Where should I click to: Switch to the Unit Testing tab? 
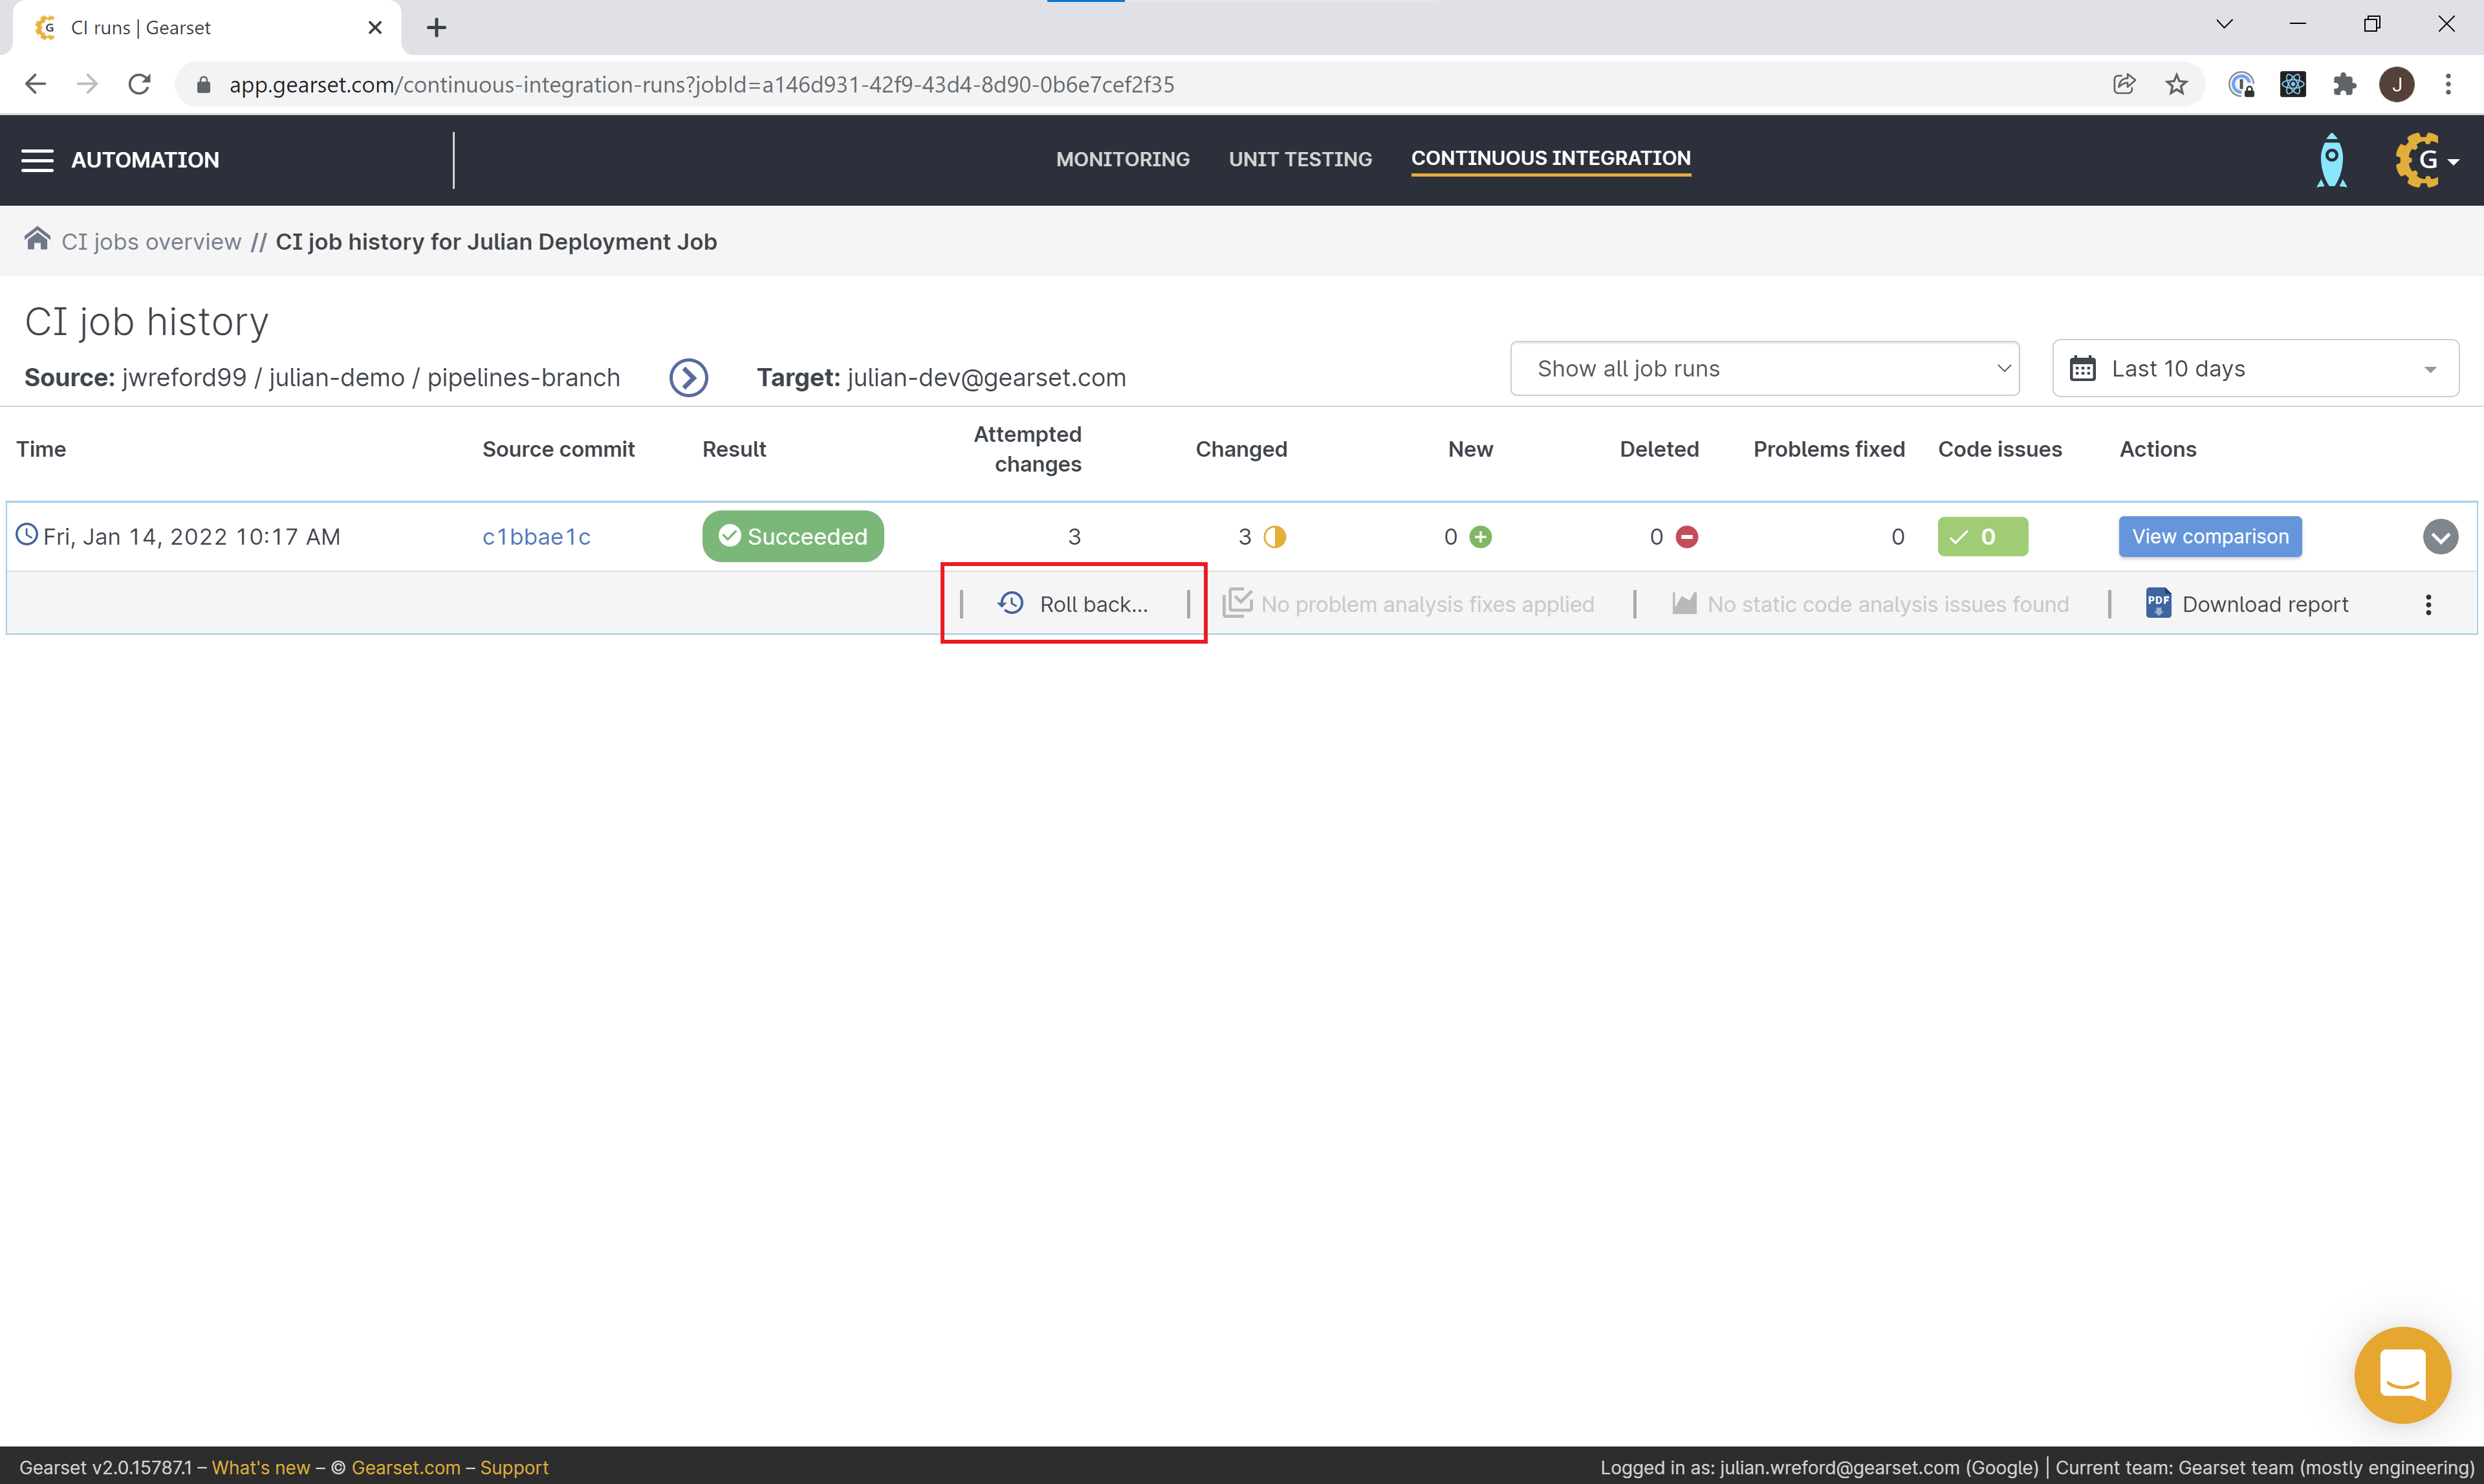(x=1299, y=159)
